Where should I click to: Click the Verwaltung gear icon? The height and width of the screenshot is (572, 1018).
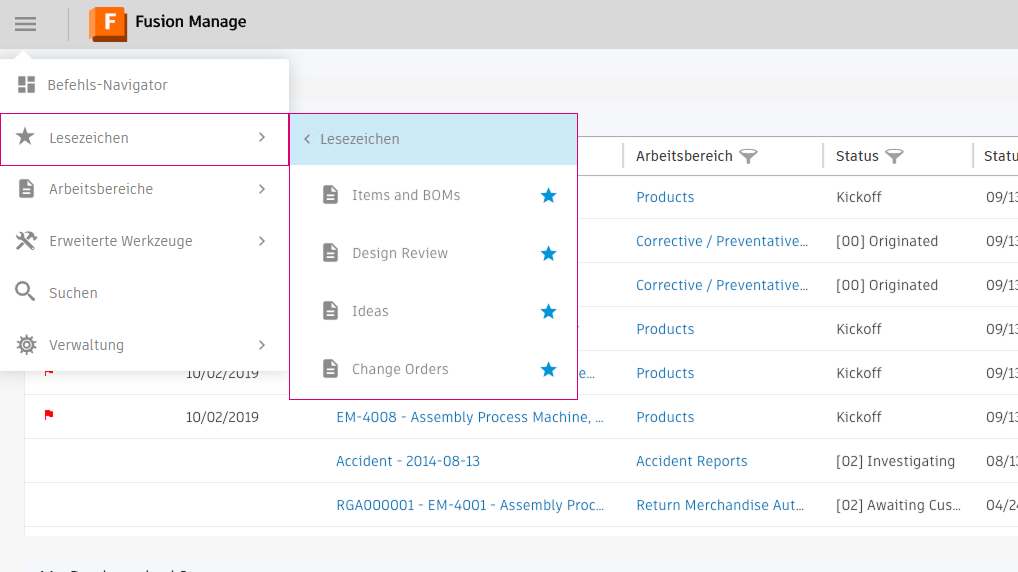[x=26, y=345]
